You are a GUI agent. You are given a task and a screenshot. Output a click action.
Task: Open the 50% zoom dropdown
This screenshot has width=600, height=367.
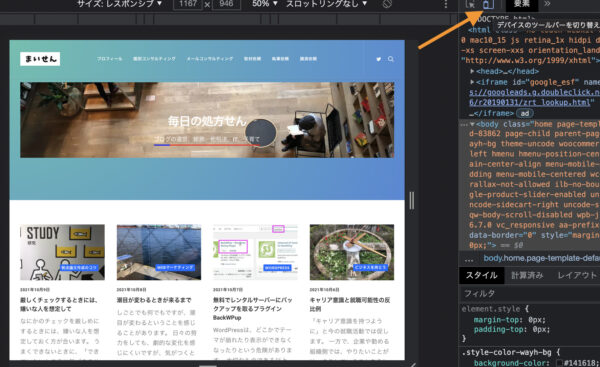click(265, 4)
